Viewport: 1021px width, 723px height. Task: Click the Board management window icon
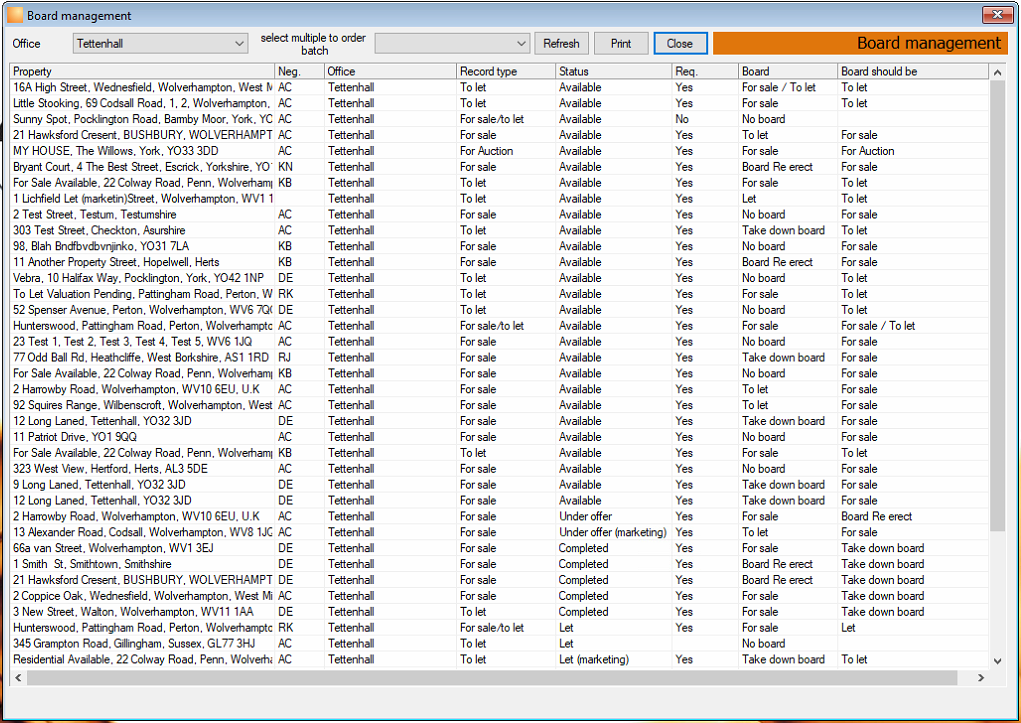14,15
